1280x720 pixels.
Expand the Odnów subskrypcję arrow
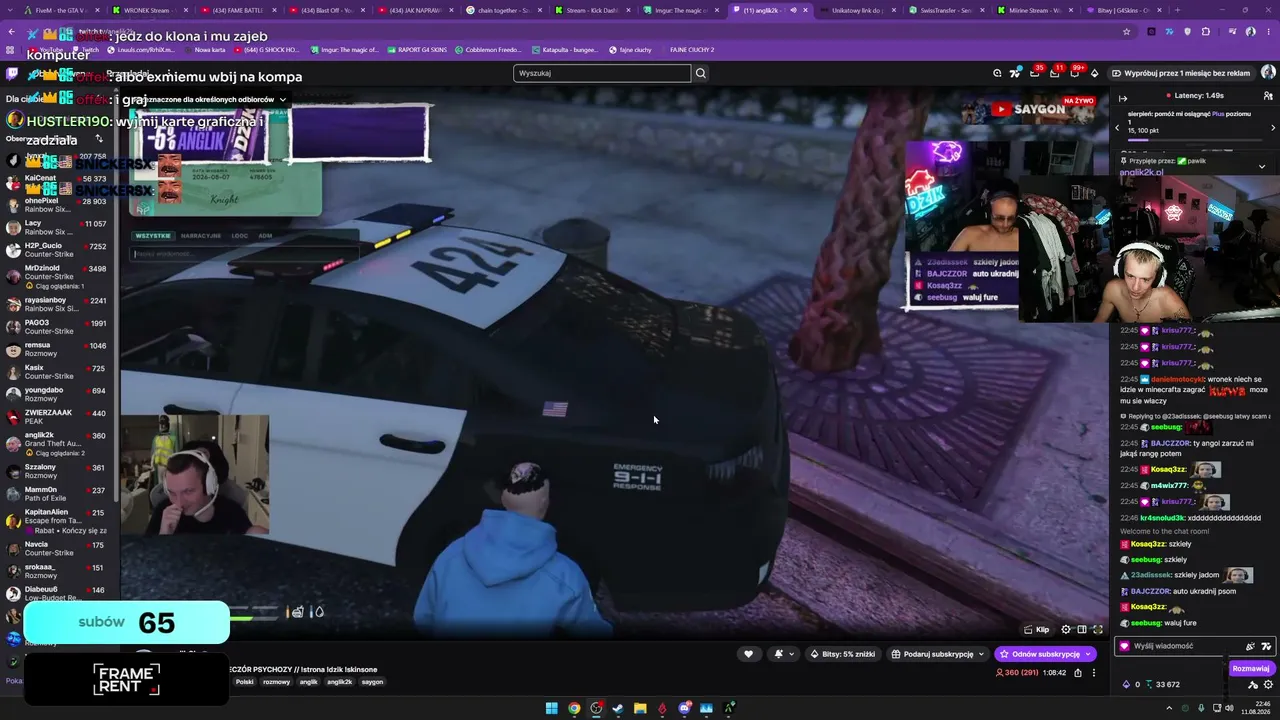coord(1088,654)
